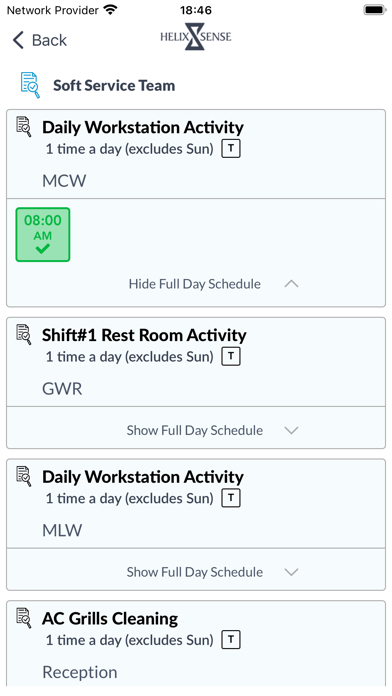The width and height of the screenshot is (392, 696).
Task: Select the completed 08:00 AM time slot
Action: (x=43, y=234)
